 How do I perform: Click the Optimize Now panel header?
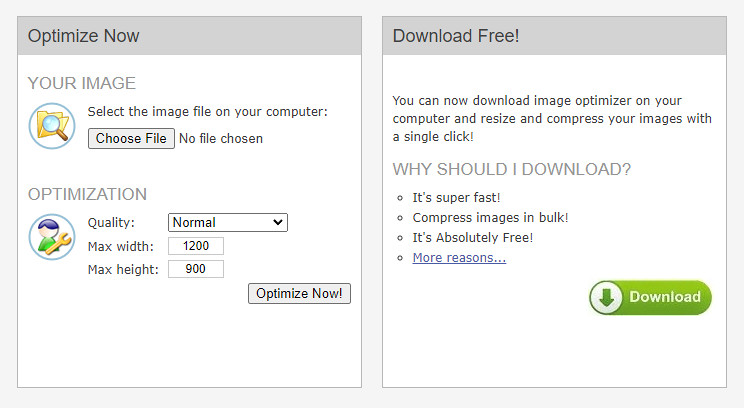click(84, 37)
